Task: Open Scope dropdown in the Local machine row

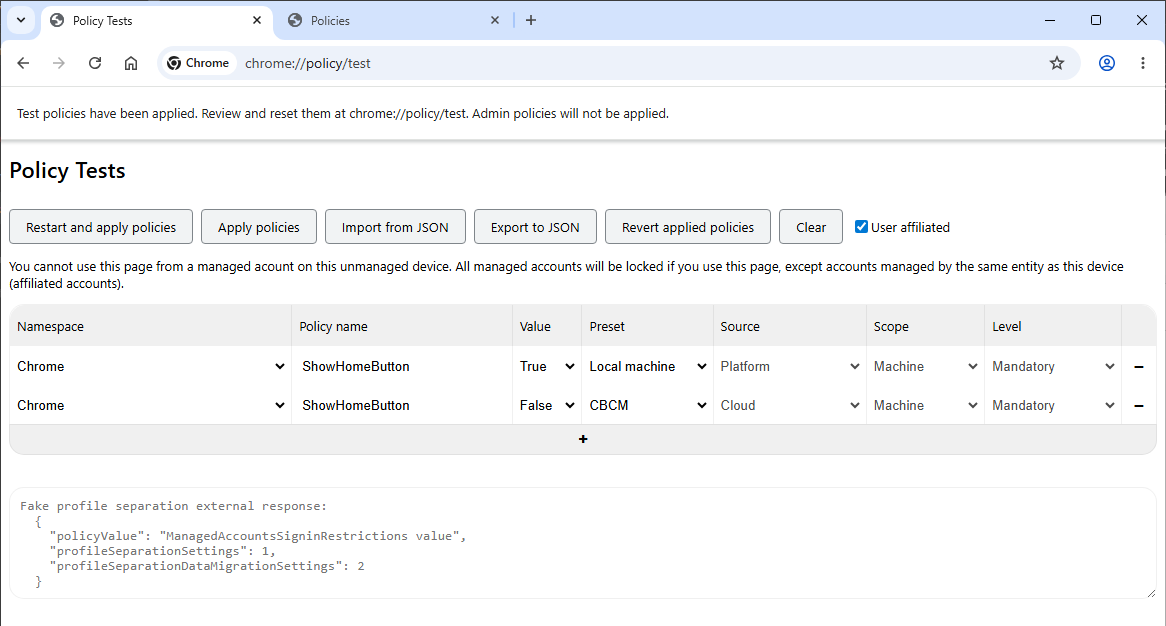Action: [x=925, y=367]
